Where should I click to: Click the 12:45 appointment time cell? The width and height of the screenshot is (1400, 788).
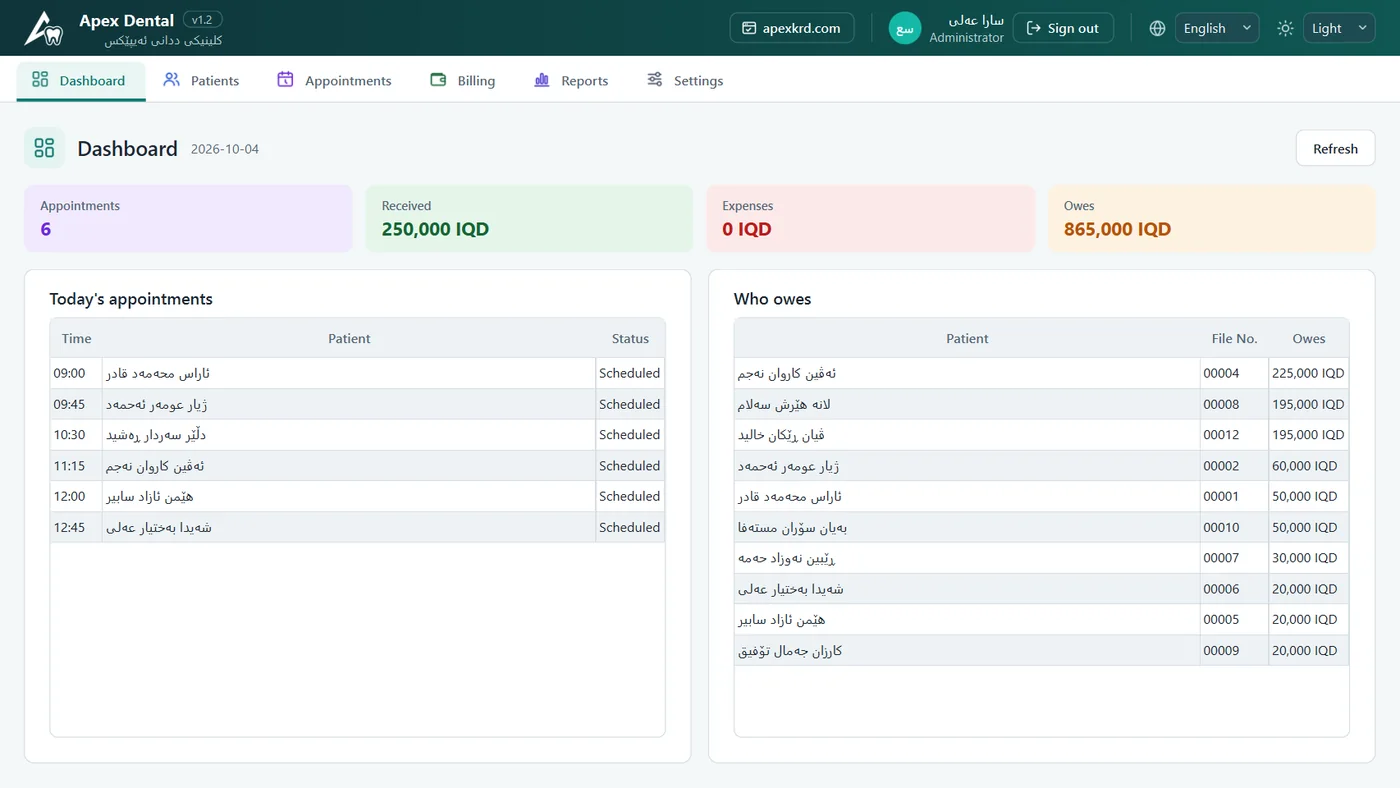(76, 527)
